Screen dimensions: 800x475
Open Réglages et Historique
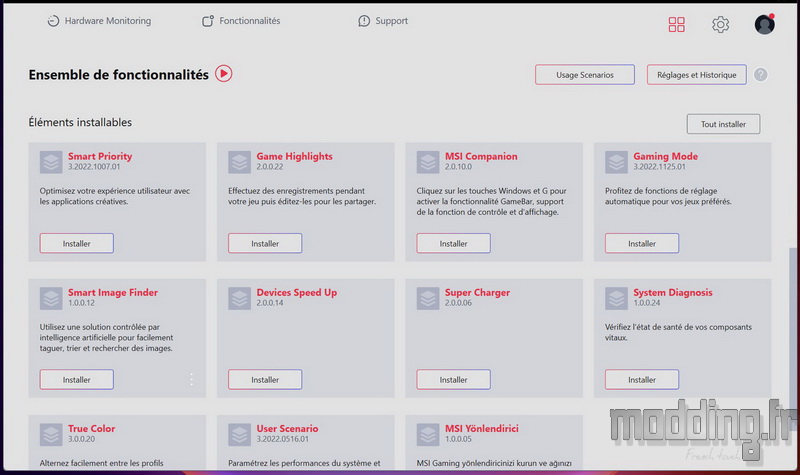(696, 75)
